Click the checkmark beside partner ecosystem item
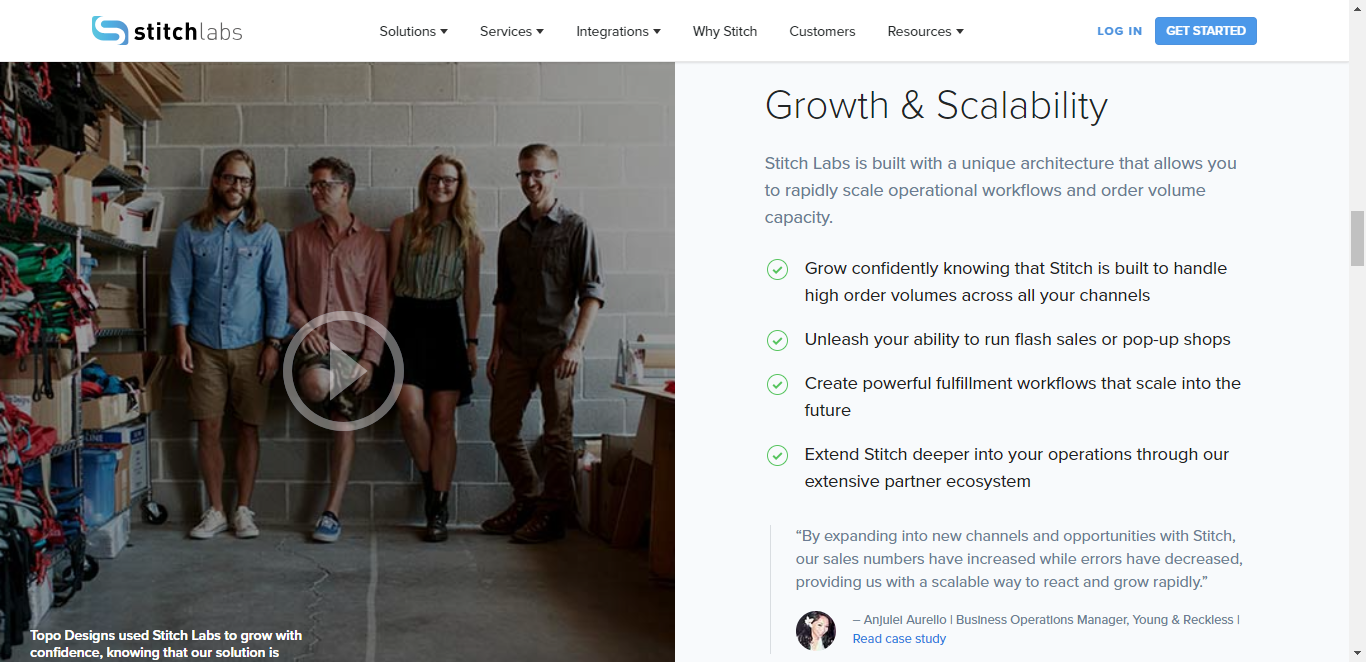The width and height of the screenshot is (1366, 662). point(777,455)
